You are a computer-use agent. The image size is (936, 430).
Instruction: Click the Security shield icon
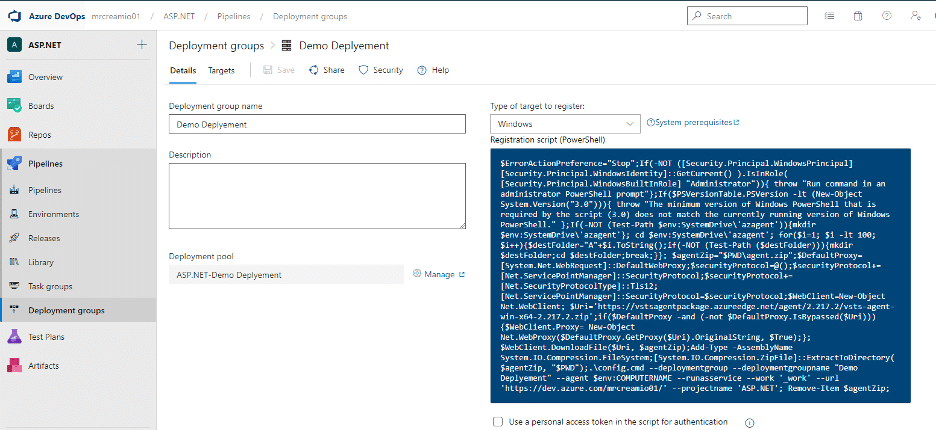pyautogui.click(x=363, y=70)
